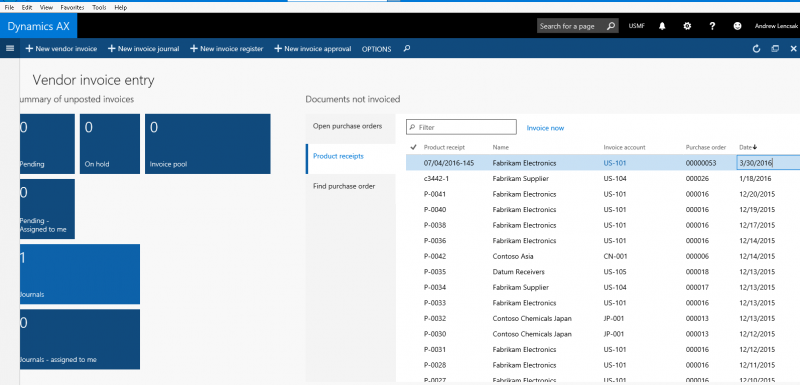This screenshot has width=800, height=385.
Task: Open Journals - assigned to me tile
Action: pyautogui.click(x=80, y=339)
